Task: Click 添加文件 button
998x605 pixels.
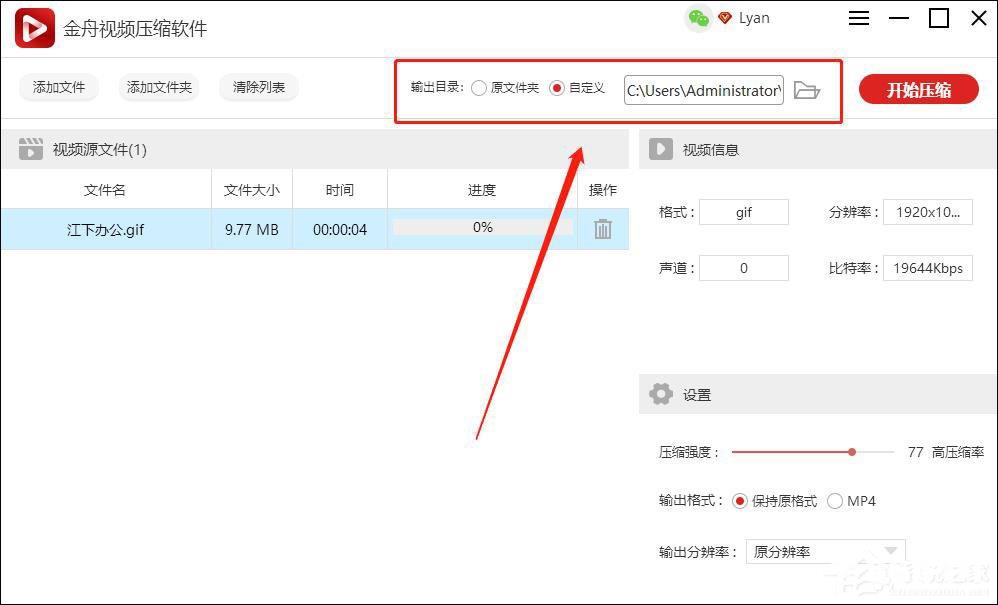Action: (x=59, y=87)
